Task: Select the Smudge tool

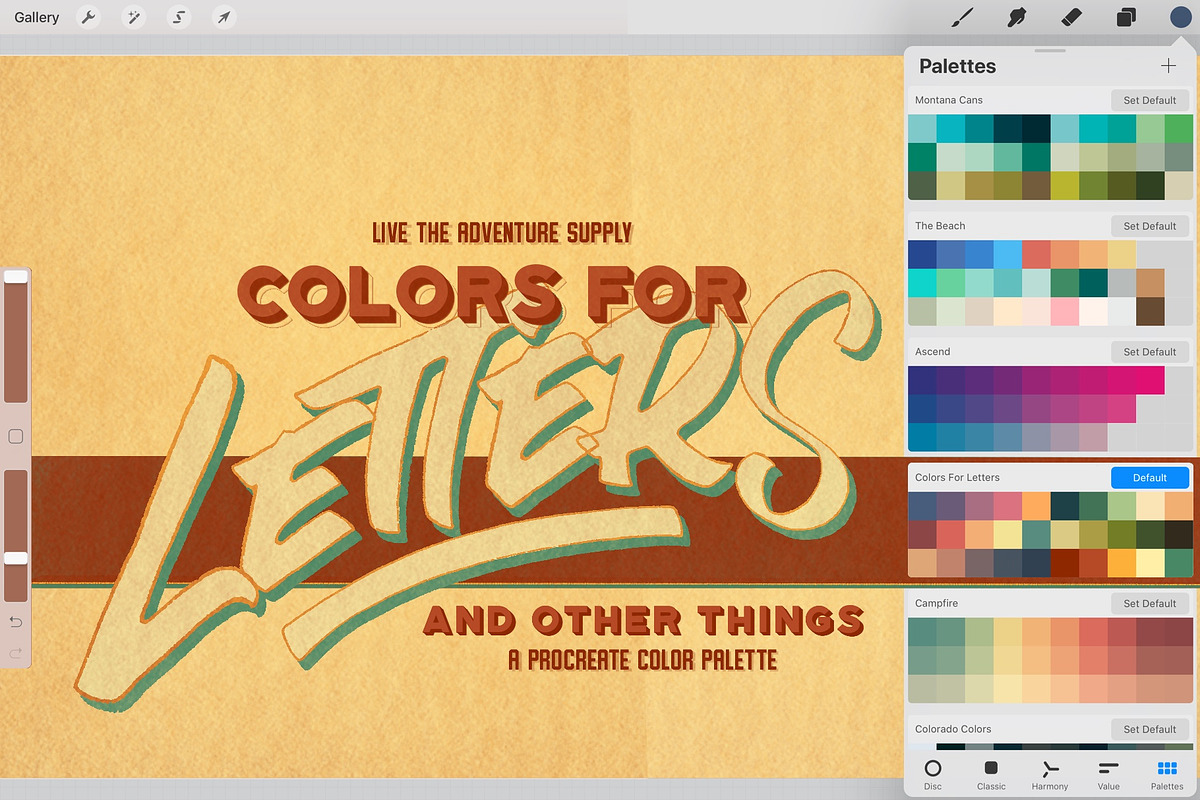Action: [1017, 17]
